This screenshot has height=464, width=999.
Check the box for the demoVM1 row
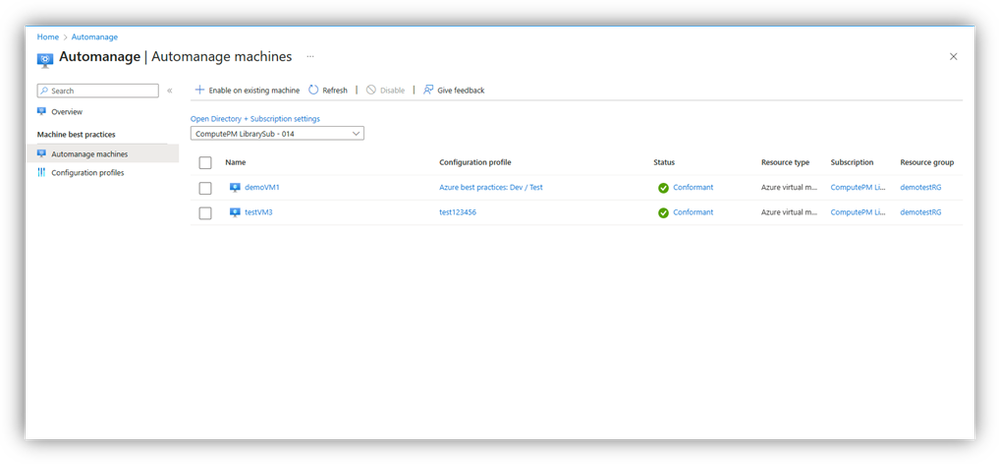point(205,188)
